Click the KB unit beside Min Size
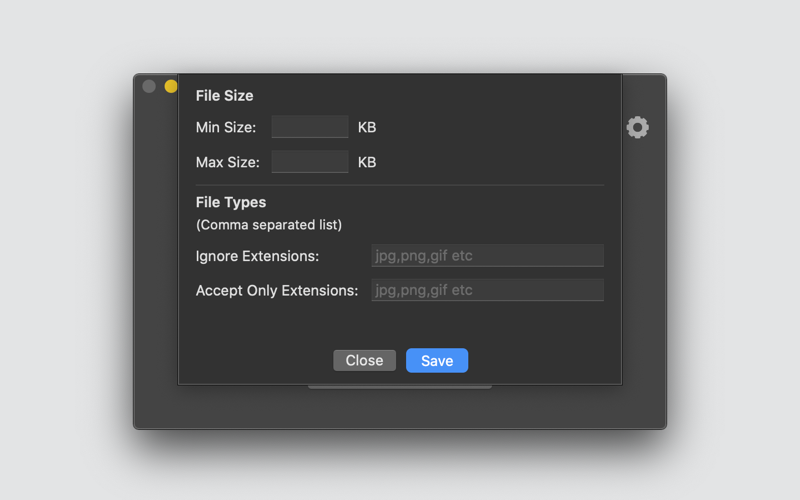The image size is (800, 500). tap(367, 127)
